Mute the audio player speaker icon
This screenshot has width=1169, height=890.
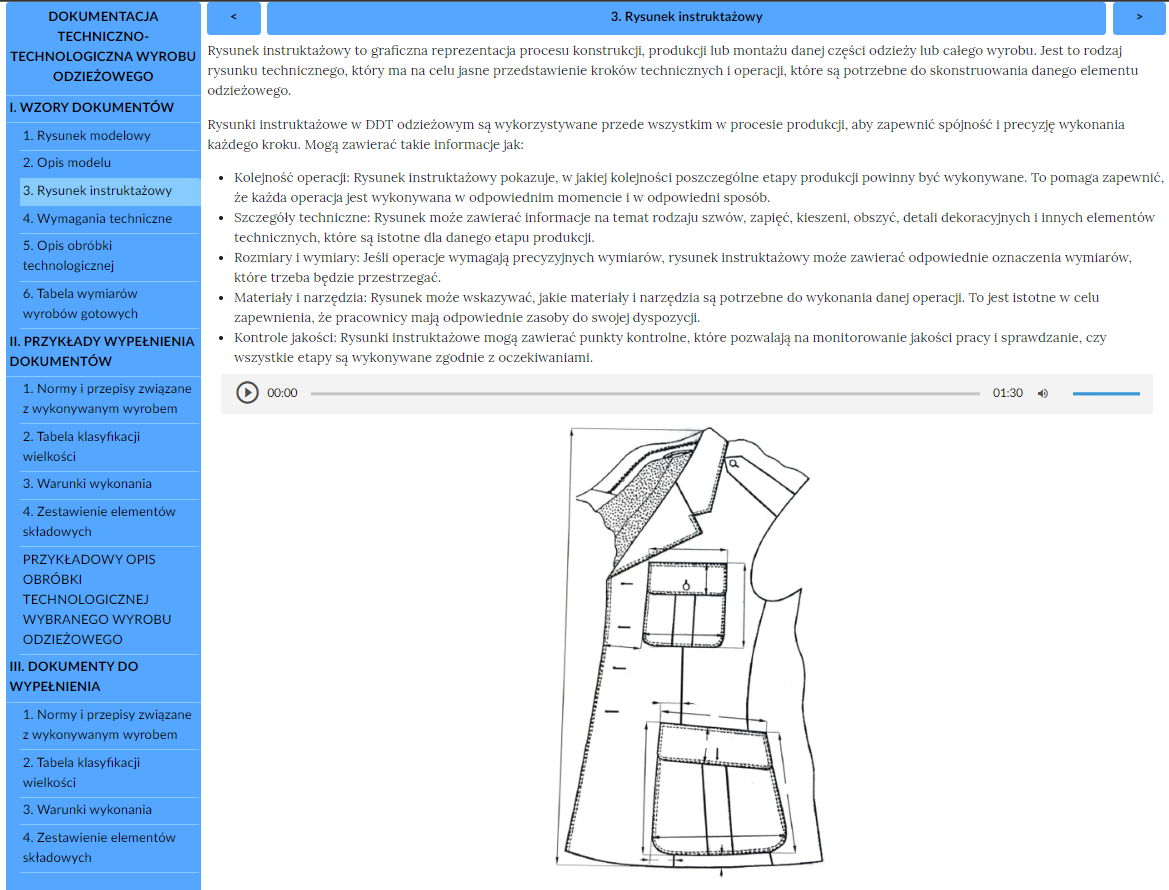pyautogui.click(x=1043, y=393)
